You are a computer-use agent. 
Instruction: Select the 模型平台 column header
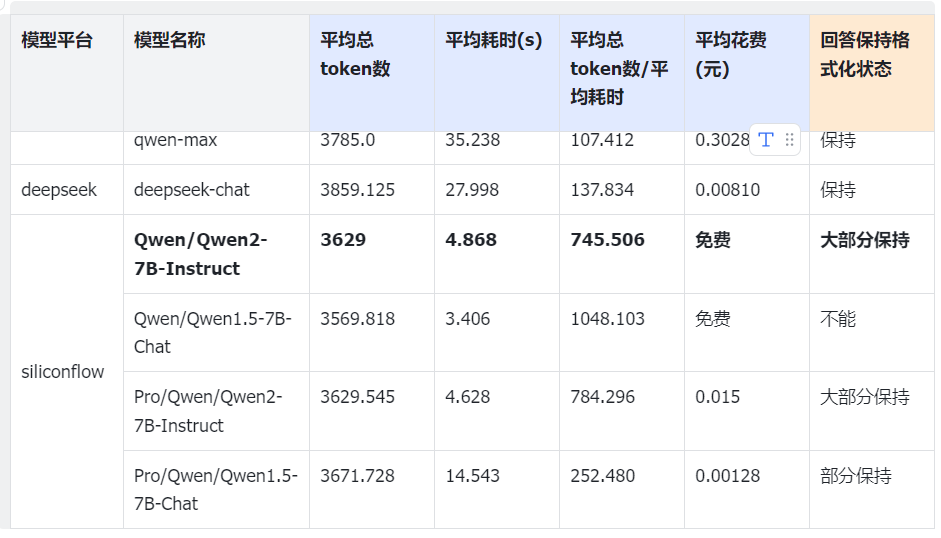[57, 41]
